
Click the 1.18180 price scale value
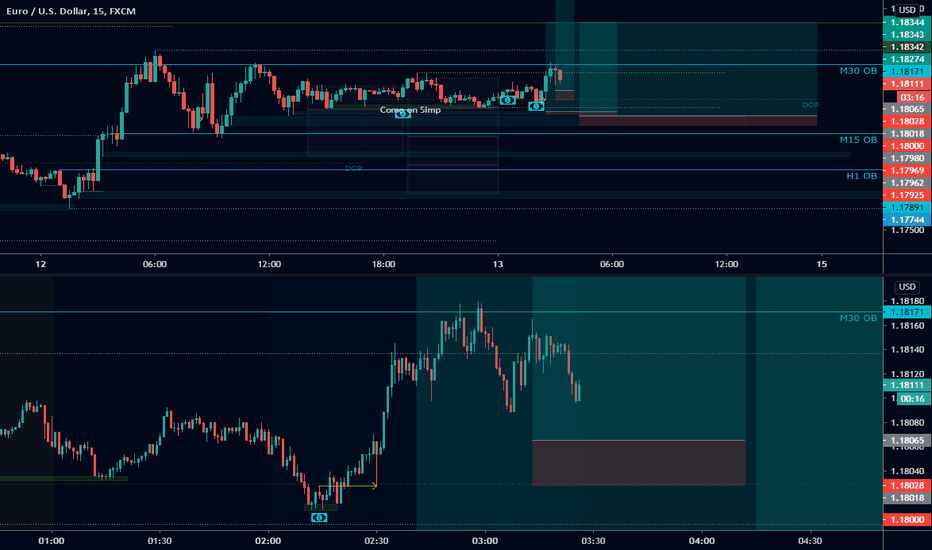point(907,301)
